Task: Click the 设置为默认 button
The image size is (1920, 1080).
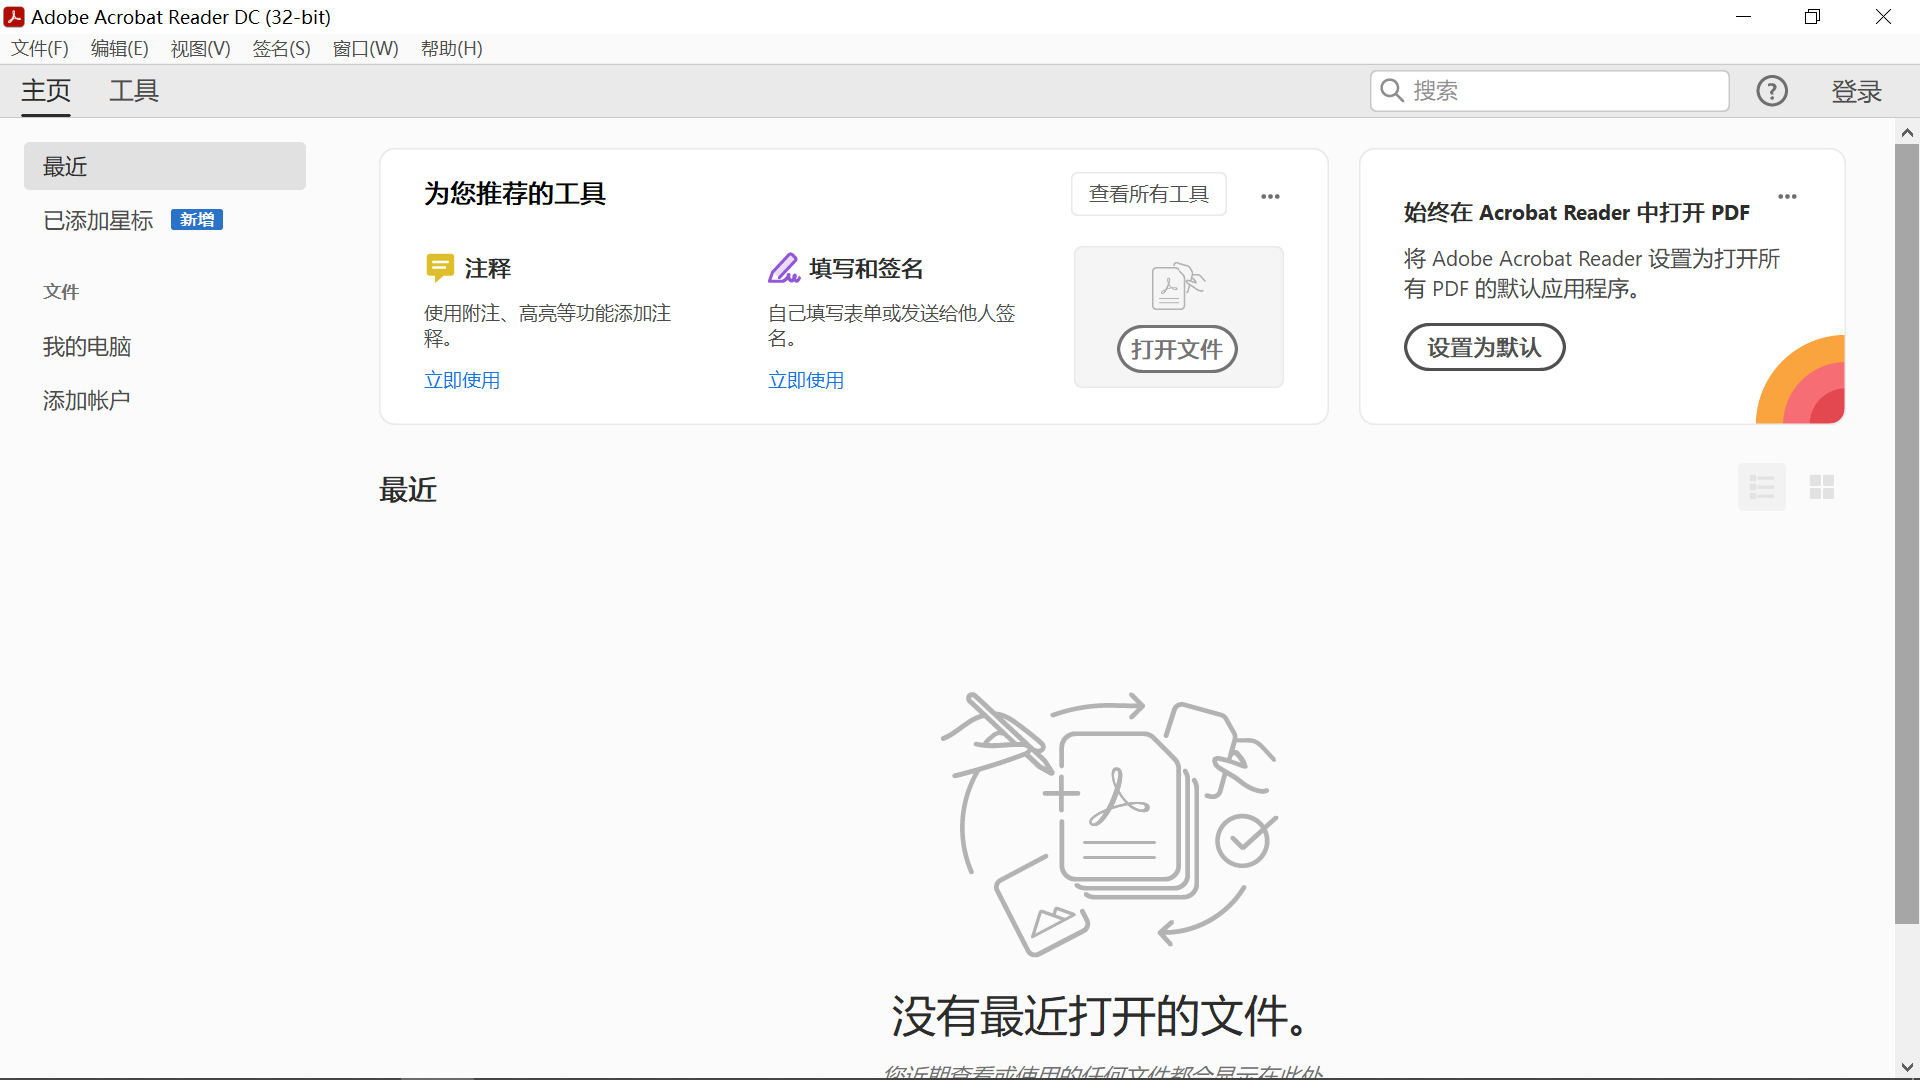Action: point(1484,347)
